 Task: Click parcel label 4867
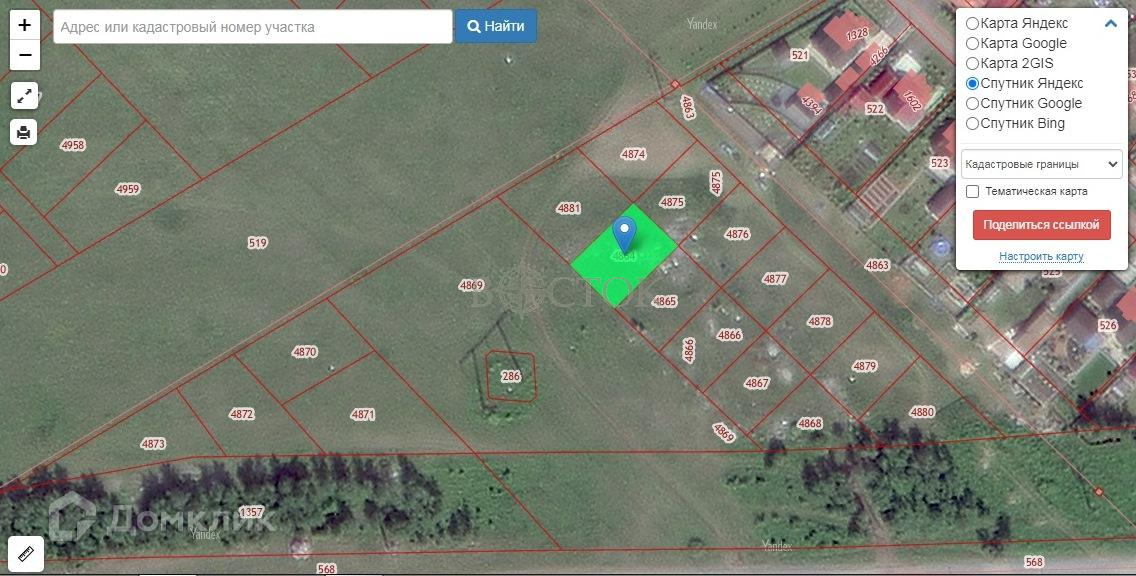[x=756, y=383]
